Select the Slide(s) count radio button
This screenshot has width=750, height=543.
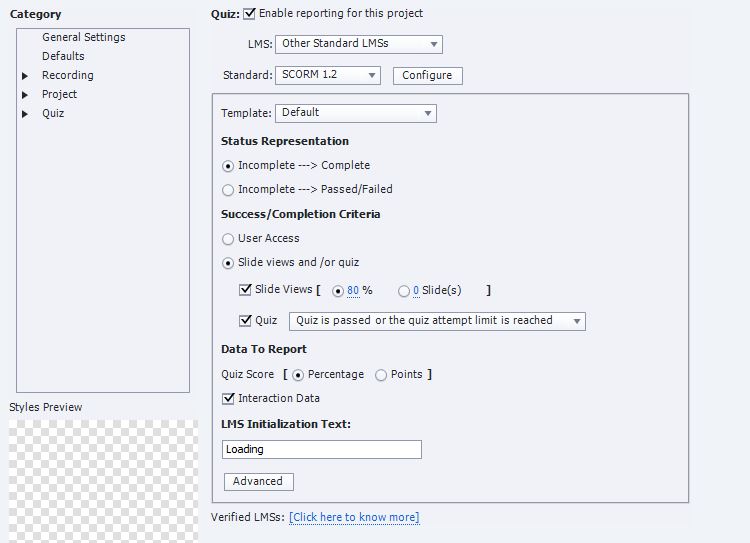(x=404, y=291)
